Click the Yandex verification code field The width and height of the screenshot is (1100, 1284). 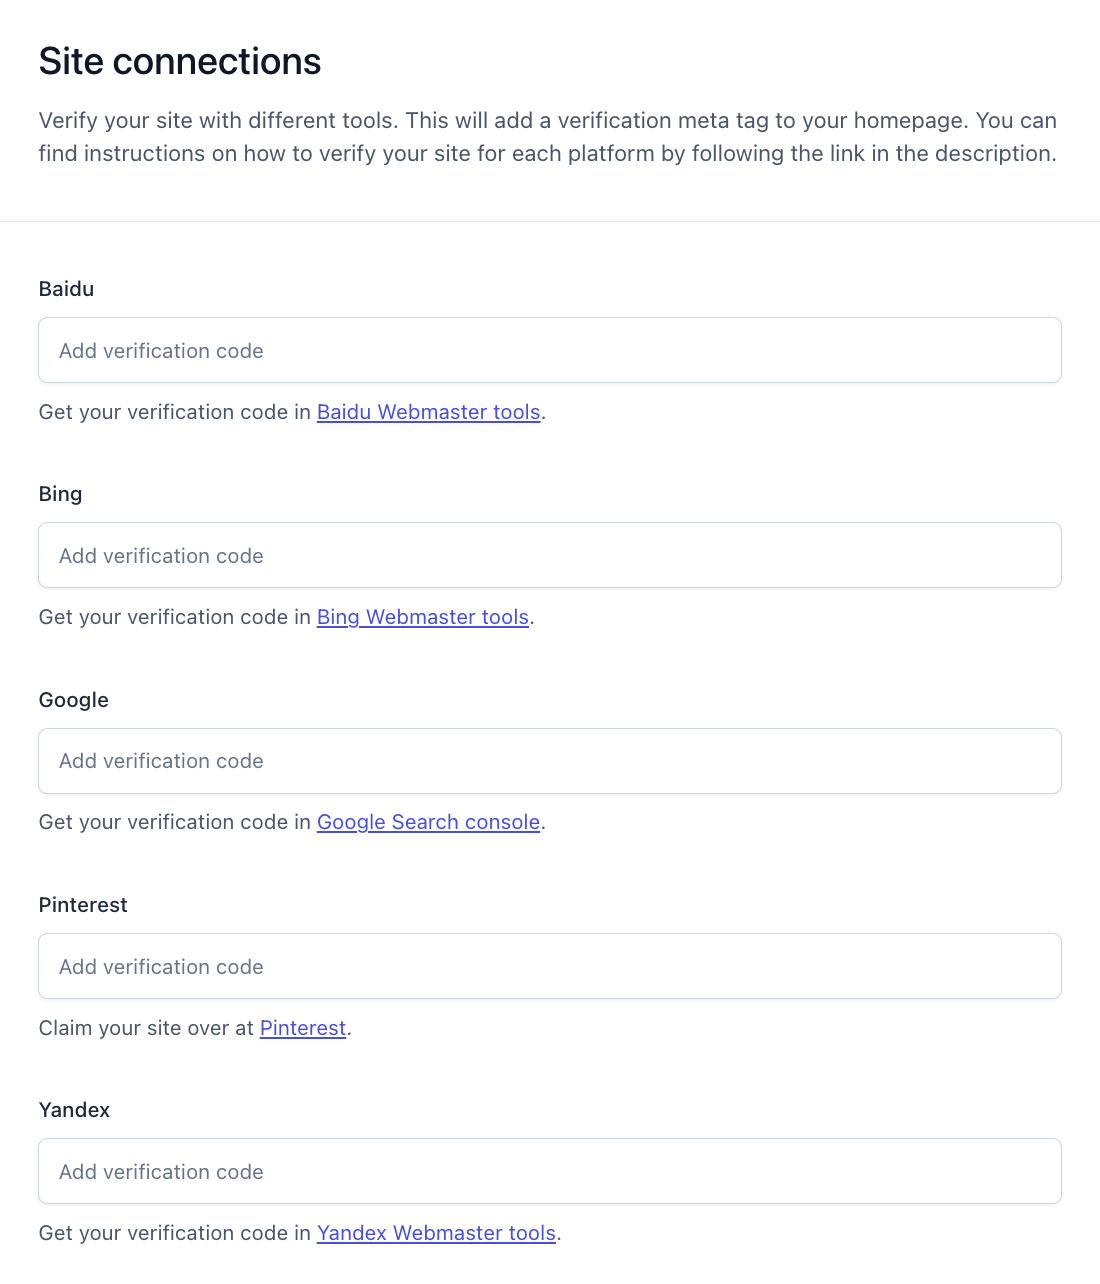tap(550, 1171)
